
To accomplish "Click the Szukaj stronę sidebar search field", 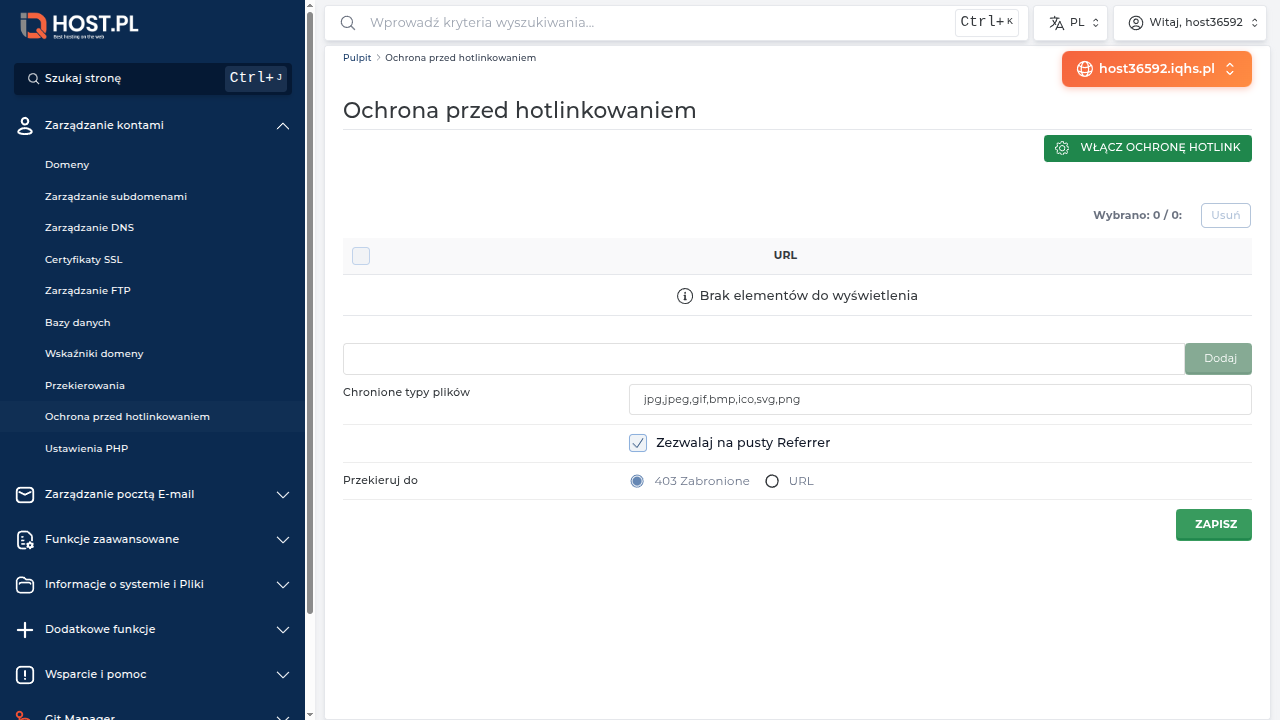I will [153, 78].
